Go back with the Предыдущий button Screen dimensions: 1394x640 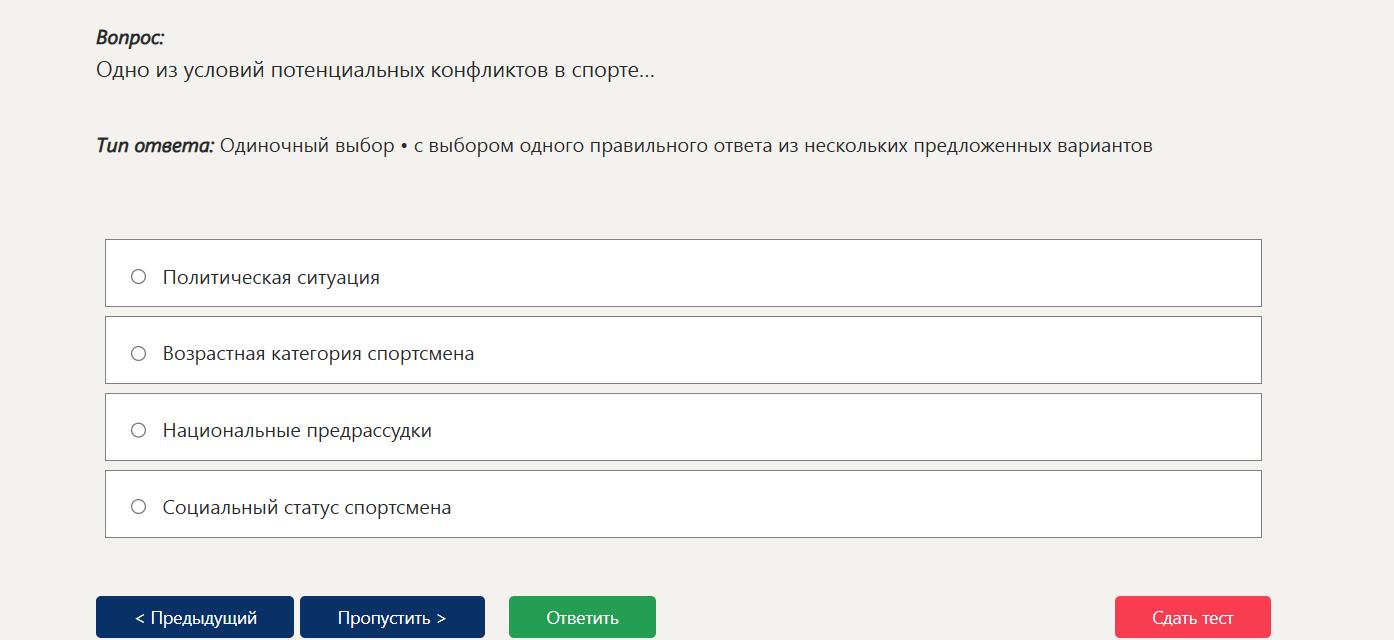[x=195, y=617]
